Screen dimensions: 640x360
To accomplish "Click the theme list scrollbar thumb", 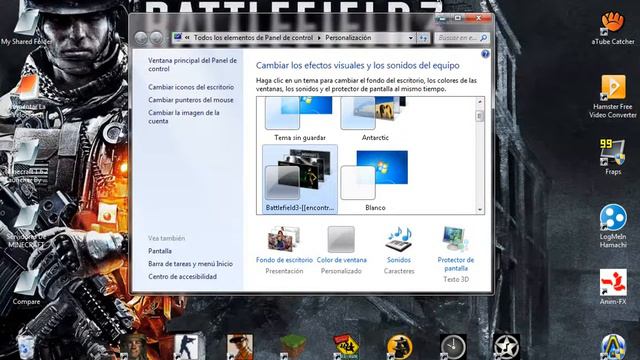I will [480, 116].
